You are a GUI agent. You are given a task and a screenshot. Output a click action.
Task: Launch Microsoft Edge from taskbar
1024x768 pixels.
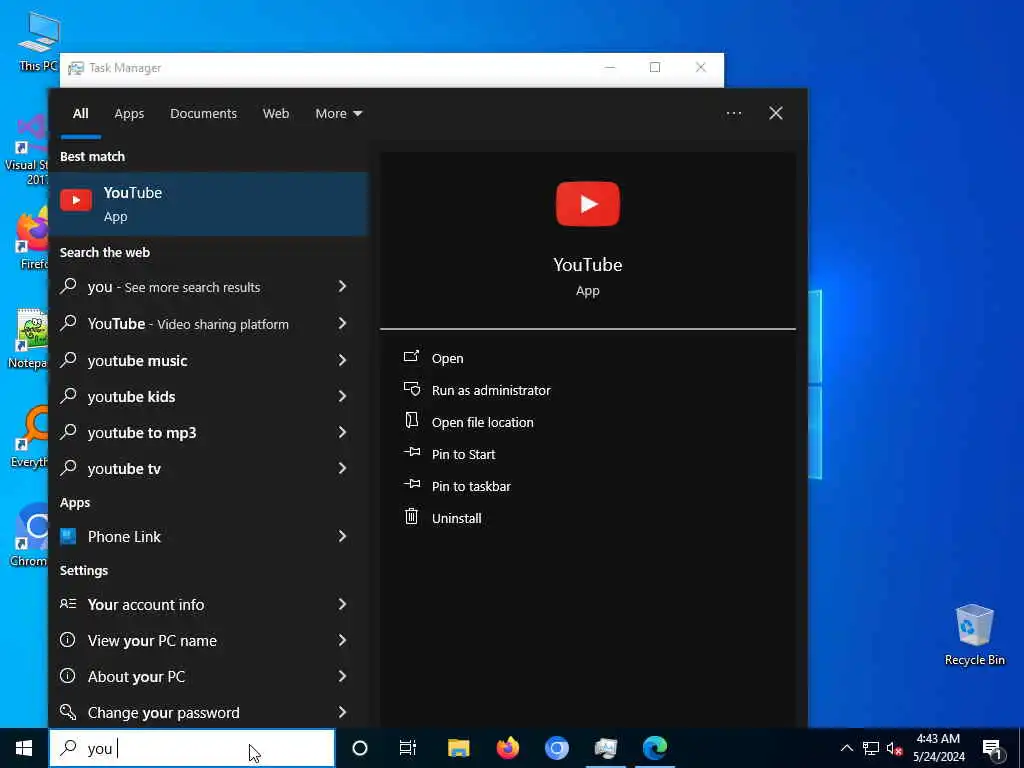654,748
